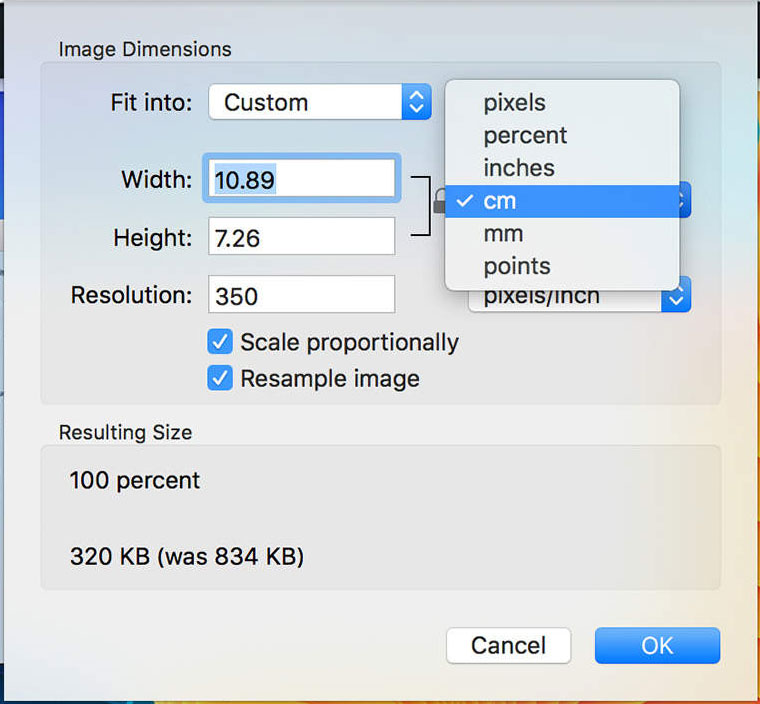Pick mm from the units menu
The width and height of the screenshot is (760, 704).
point(503,234)
